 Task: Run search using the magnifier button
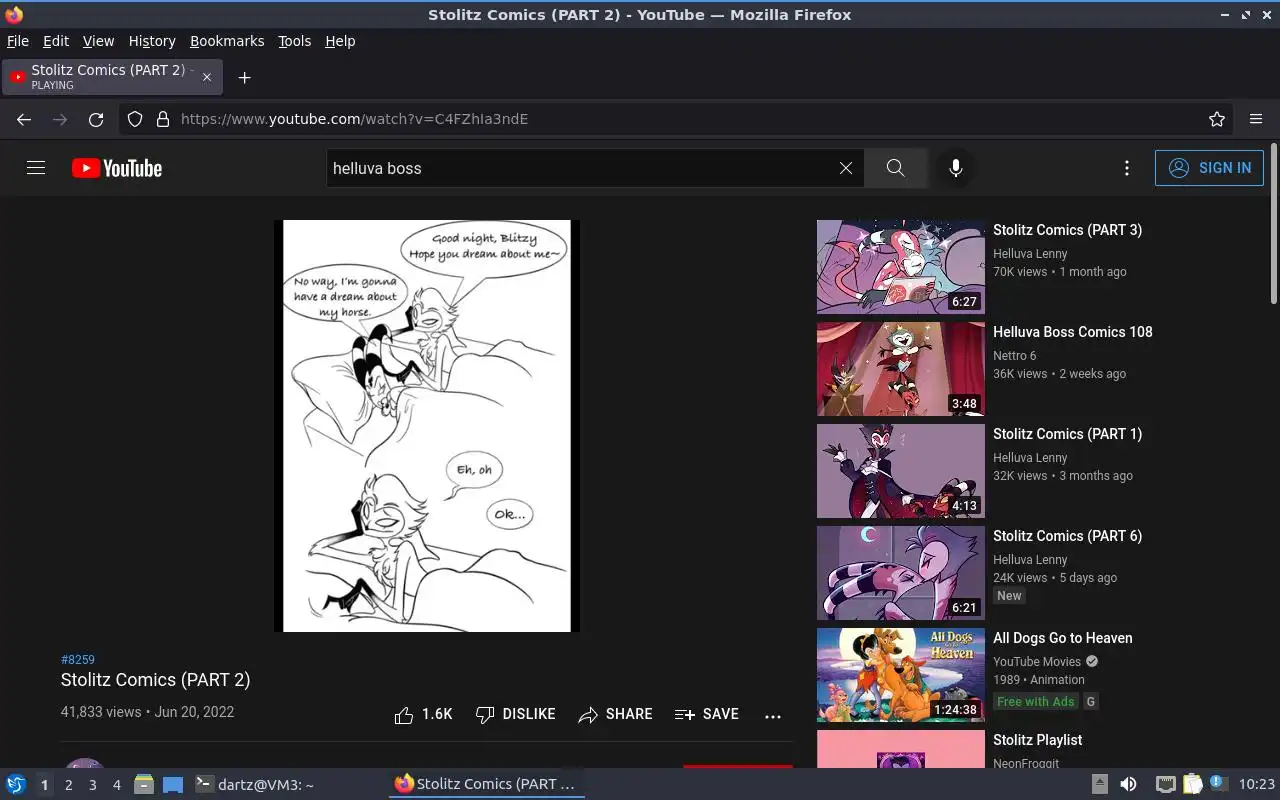(895, 168)
